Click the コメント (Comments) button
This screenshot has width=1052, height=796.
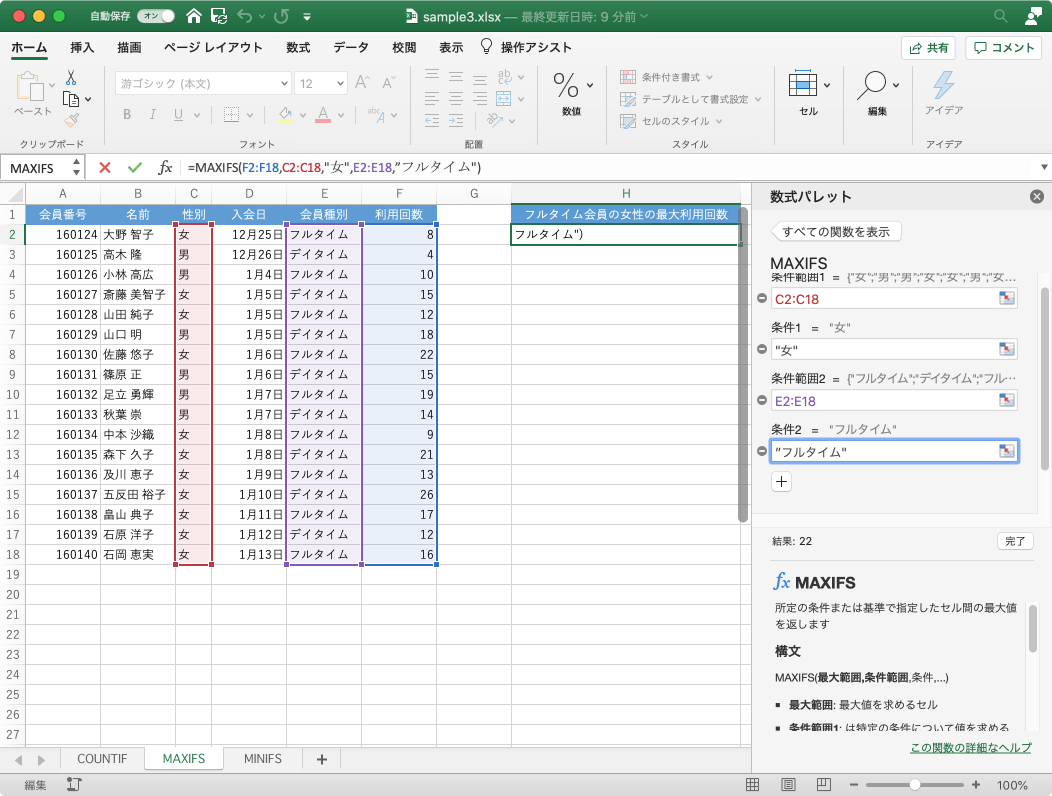coord(1004,48)
